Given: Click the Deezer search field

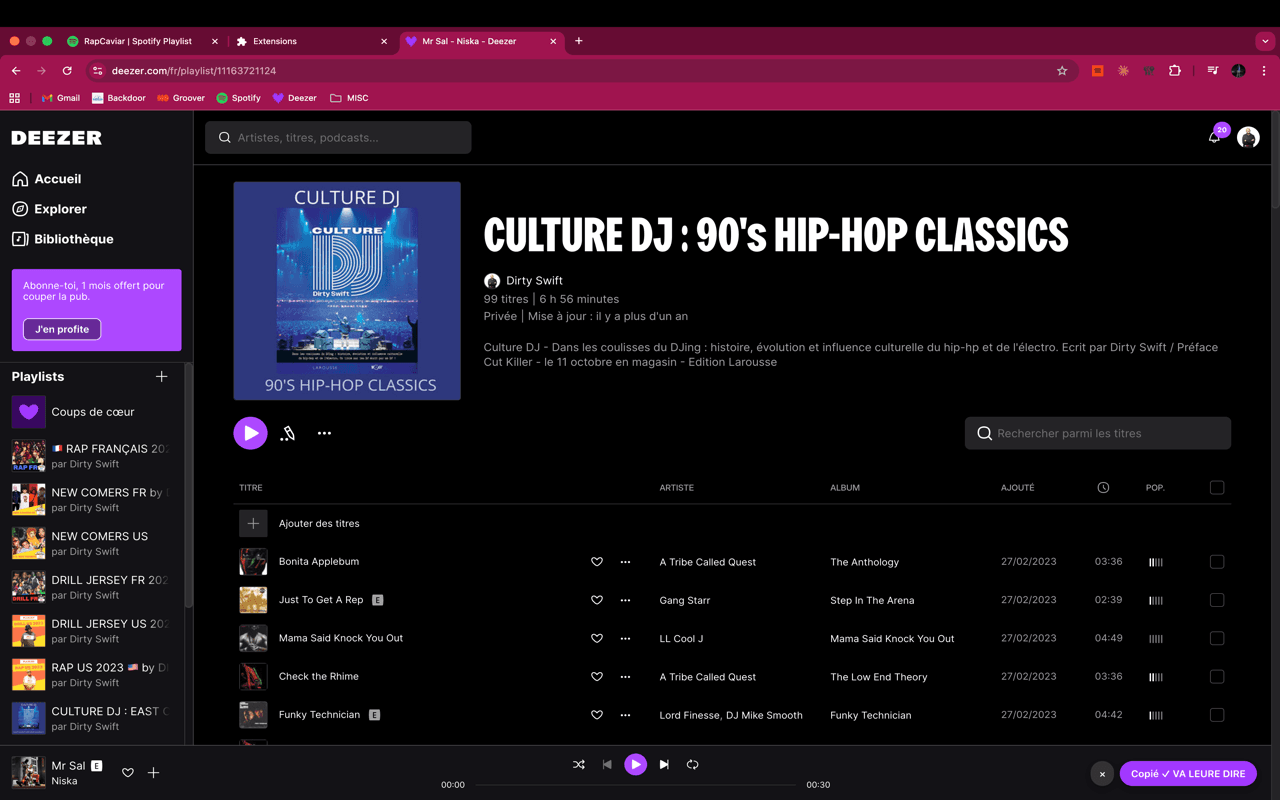Looking at the screenshot, I should [x=338, y=138].
